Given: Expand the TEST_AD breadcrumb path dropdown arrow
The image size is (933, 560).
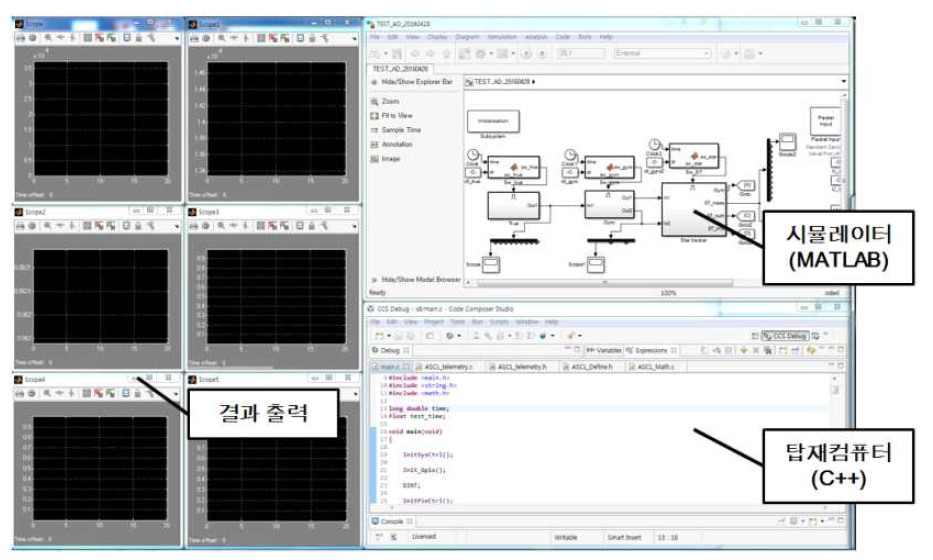Looking at the screenshot, I should (844, 82).
